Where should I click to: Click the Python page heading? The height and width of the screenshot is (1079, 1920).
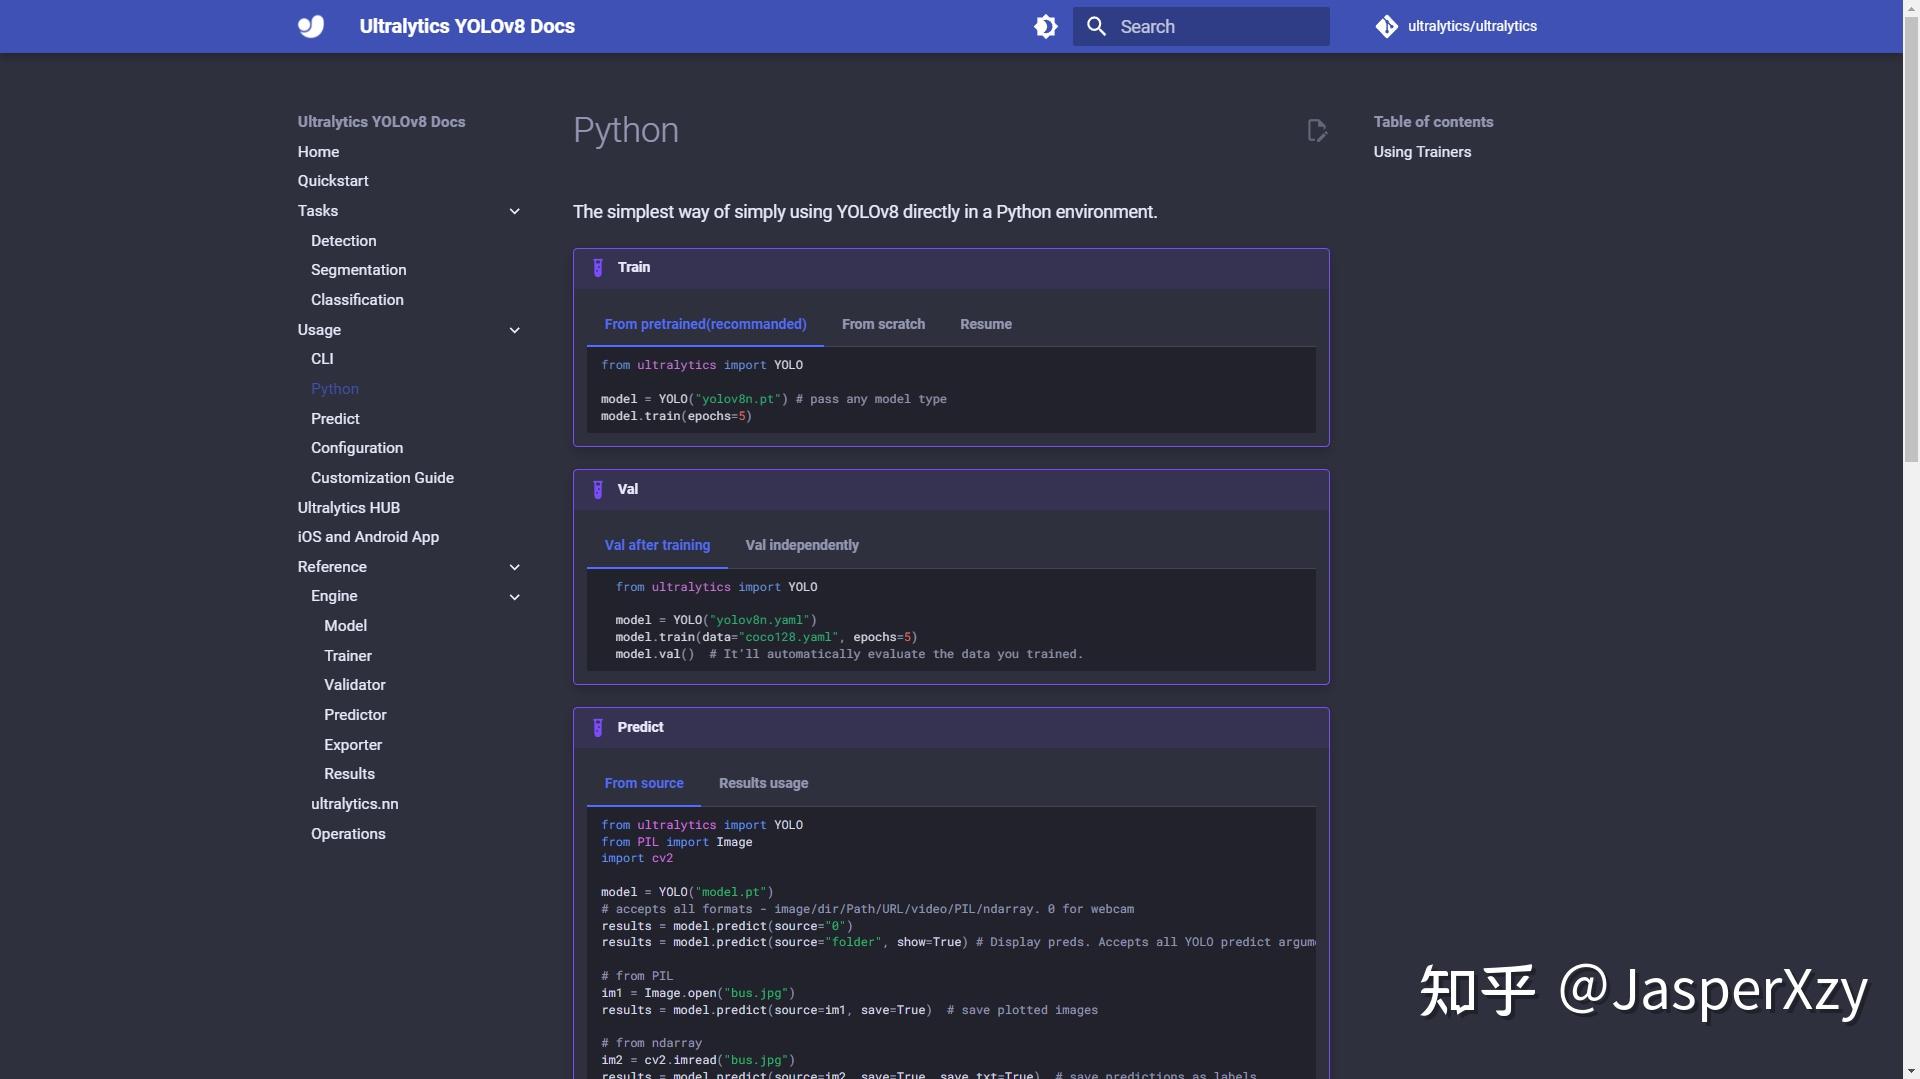pyautogui.click(x=626, y=130)
